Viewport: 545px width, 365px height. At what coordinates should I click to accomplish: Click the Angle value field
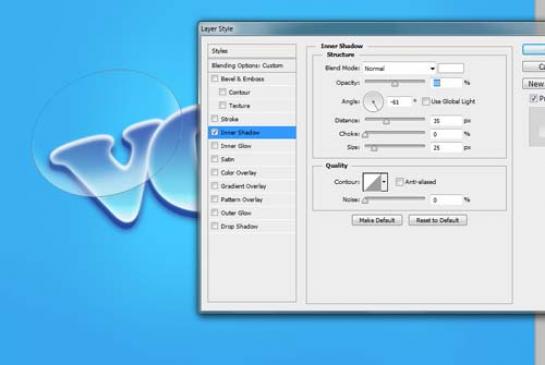coord(400,102)
